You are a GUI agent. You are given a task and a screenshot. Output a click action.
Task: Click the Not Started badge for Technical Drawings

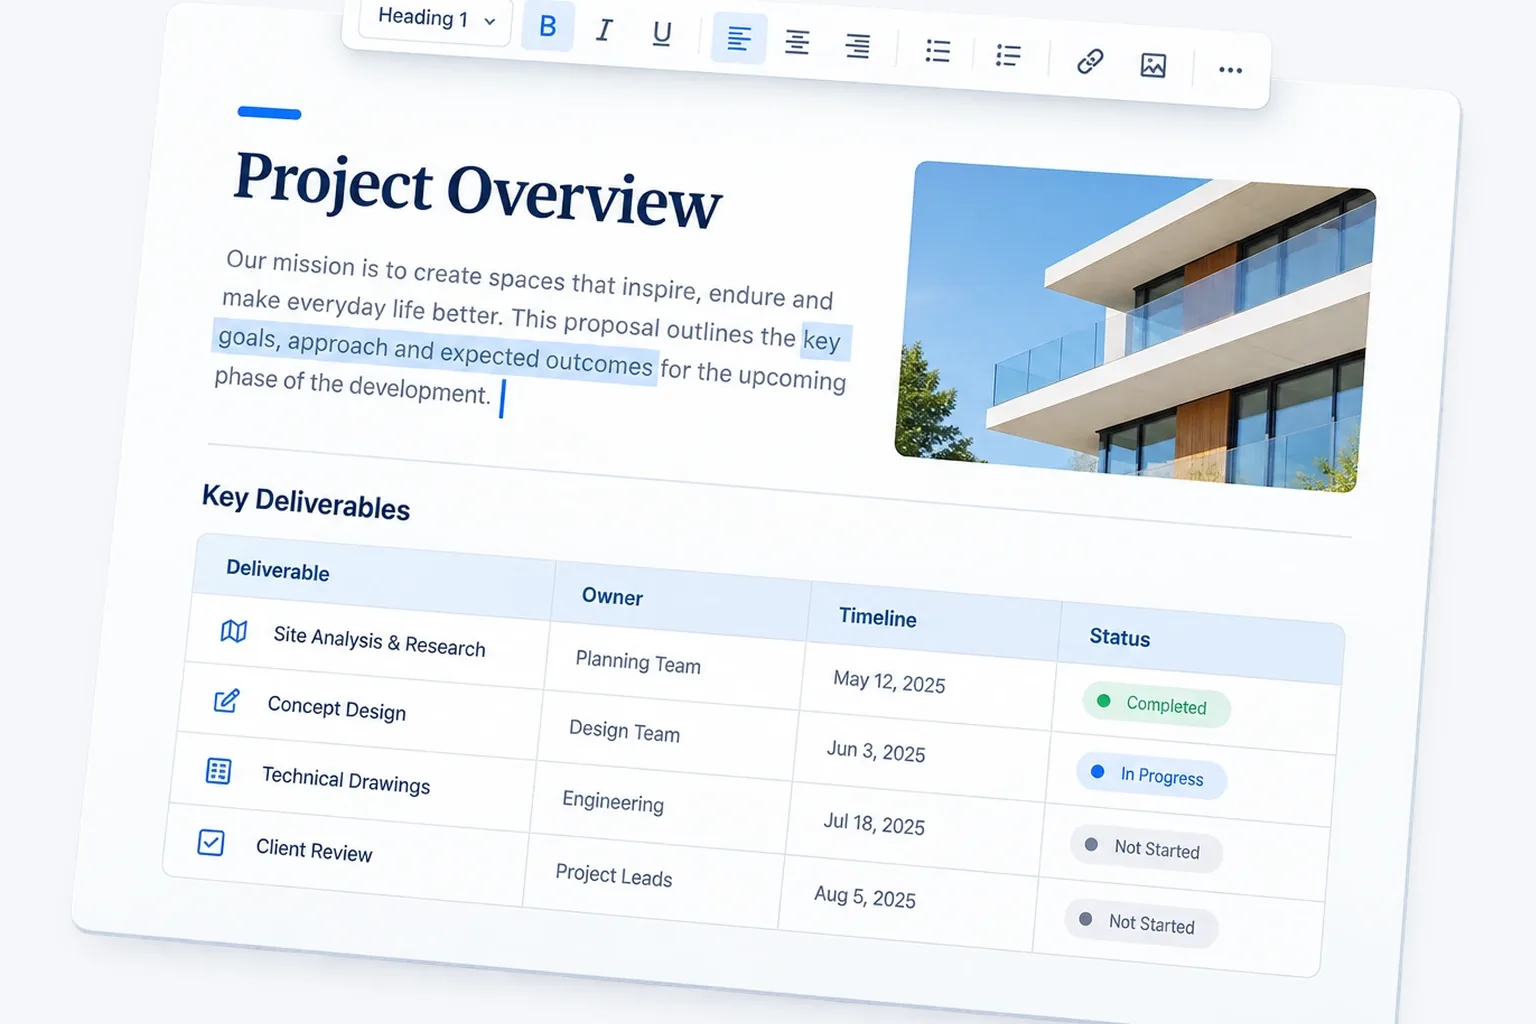tap(1146, 849)
